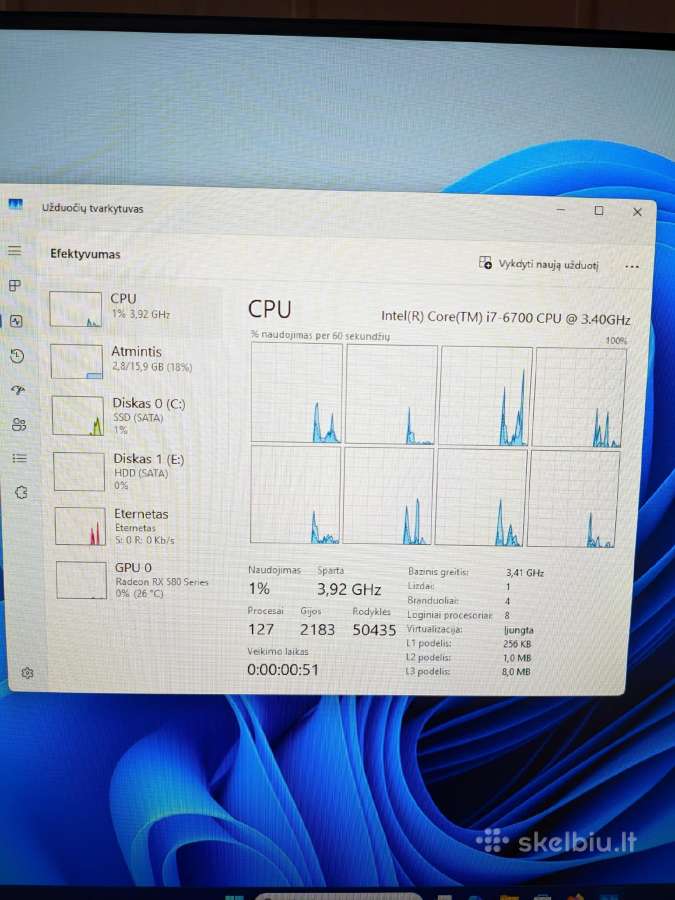Click the Task Manager app icon in title bar
This screenshot has height=900, width=675.
click(15, 204)
